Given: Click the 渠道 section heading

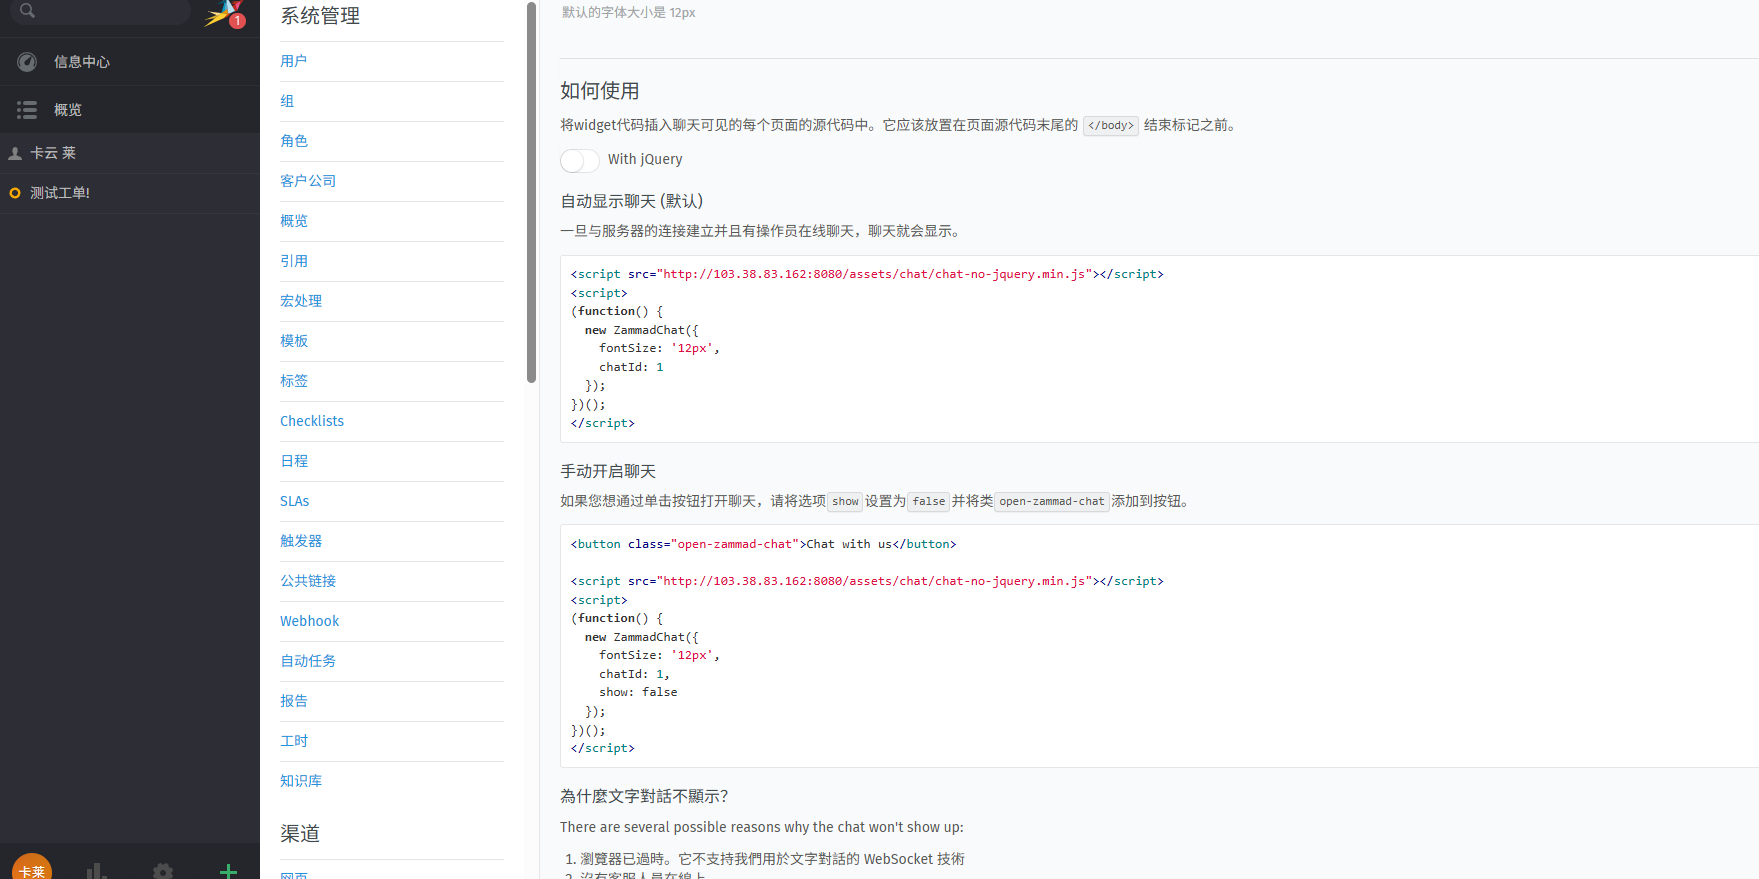Looking at the screenshot, I should 300,834.
